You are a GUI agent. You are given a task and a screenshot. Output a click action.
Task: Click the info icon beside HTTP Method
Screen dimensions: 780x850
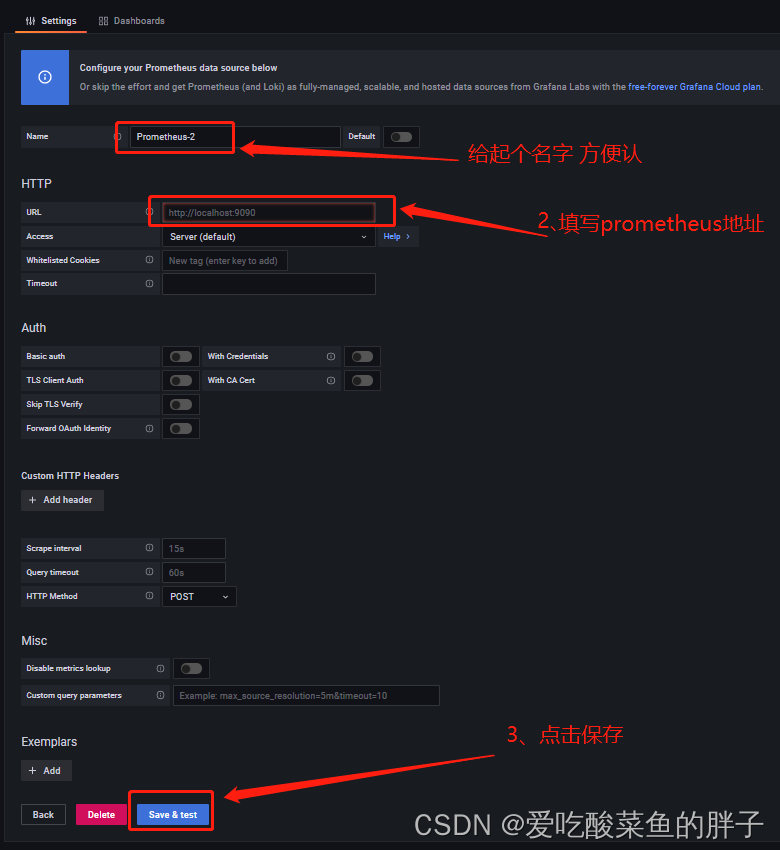coord(150,595)
